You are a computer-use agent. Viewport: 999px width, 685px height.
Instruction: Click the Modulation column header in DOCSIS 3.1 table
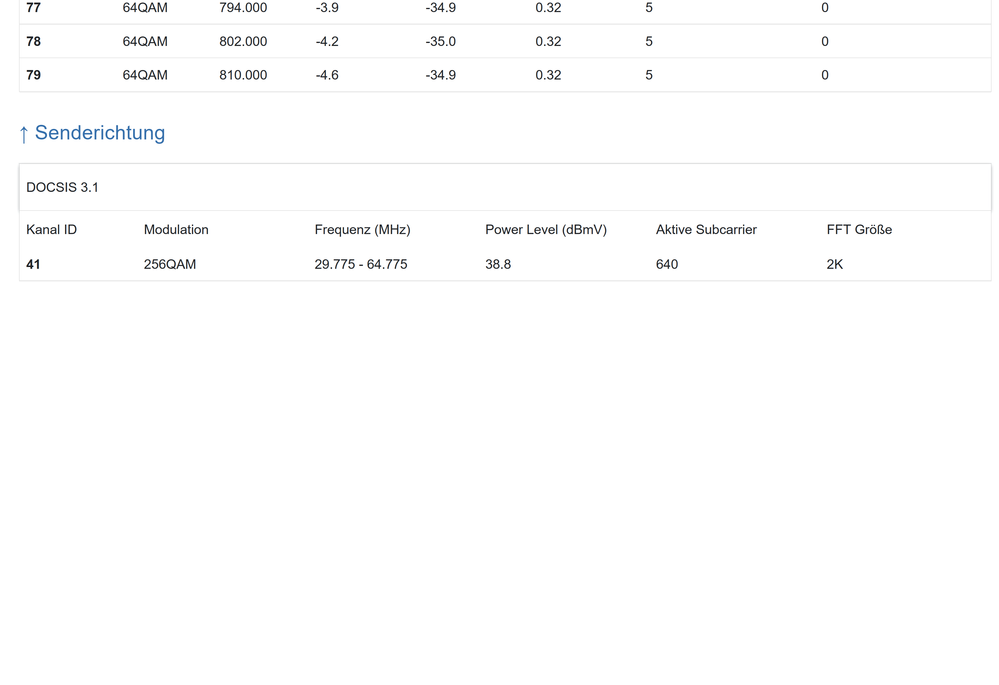[176, 229]
